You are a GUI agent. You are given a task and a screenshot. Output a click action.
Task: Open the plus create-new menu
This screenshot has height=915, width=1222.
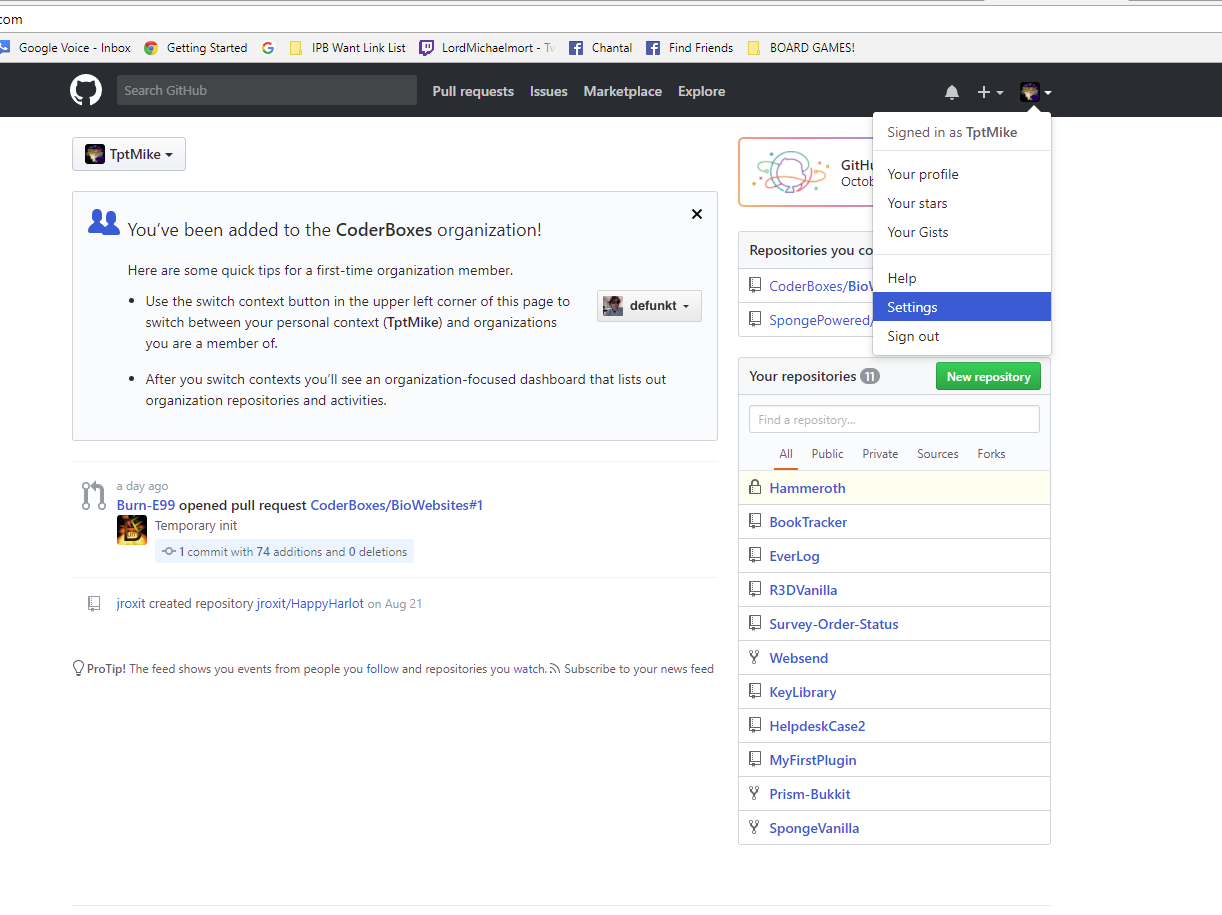(x=990, y=92)
